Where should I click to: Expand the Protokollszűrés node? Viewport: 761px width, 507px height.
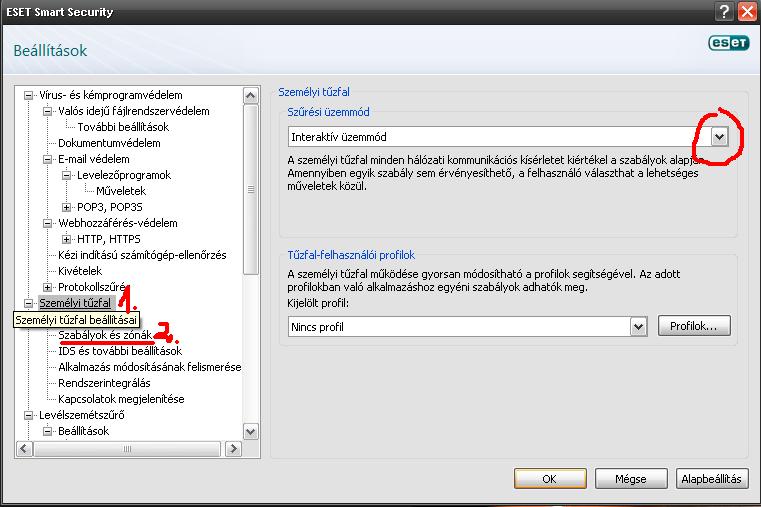click(x=48, y=288)
